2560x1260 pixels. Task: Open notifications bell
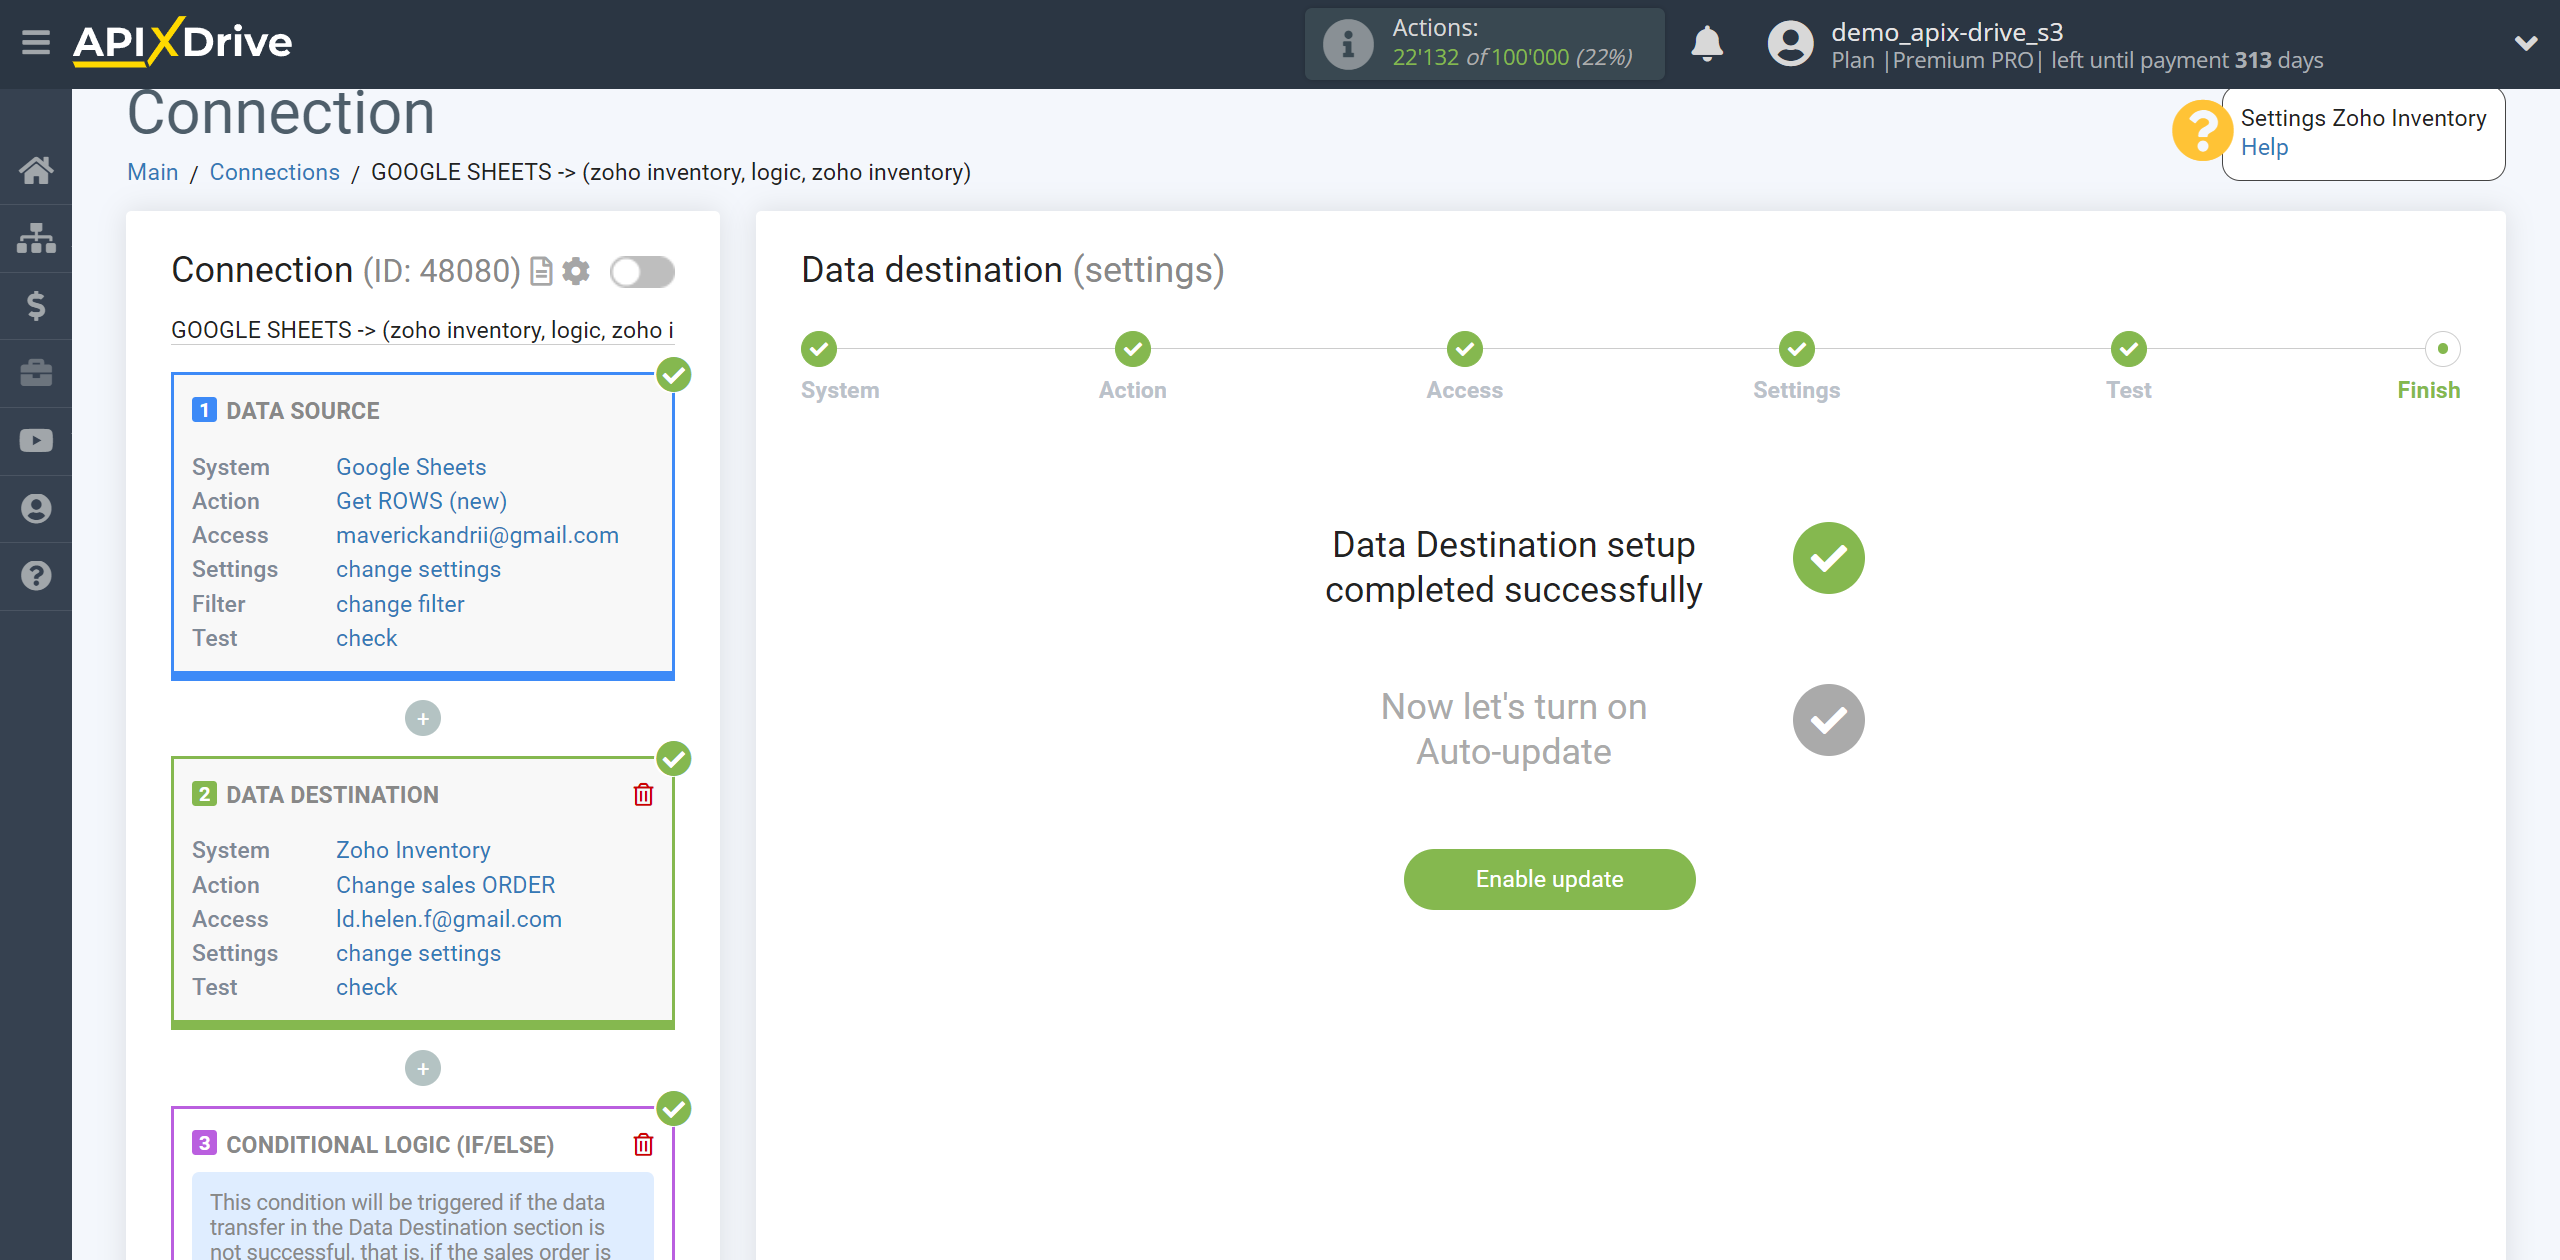coord(1707,44)
